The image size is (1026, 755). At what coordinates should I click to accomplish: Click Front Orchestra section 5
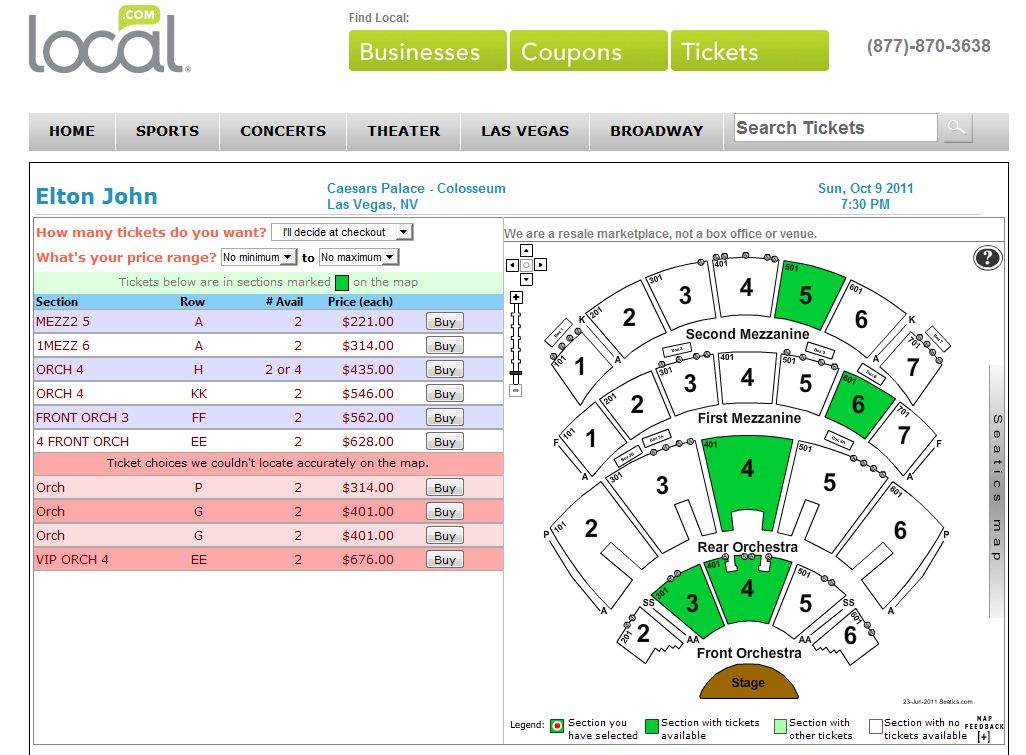point(806,603)
